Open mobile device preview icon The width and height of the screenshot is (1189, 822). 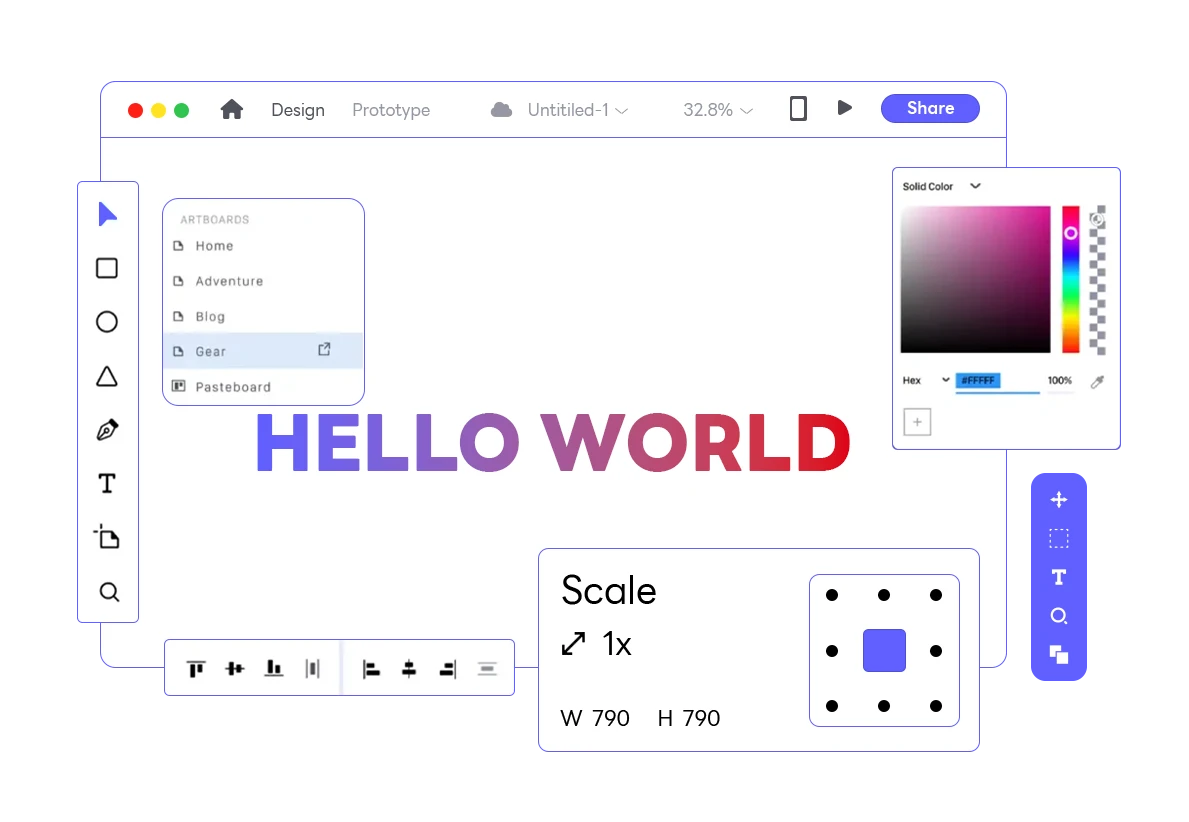[x=798, y=108]
